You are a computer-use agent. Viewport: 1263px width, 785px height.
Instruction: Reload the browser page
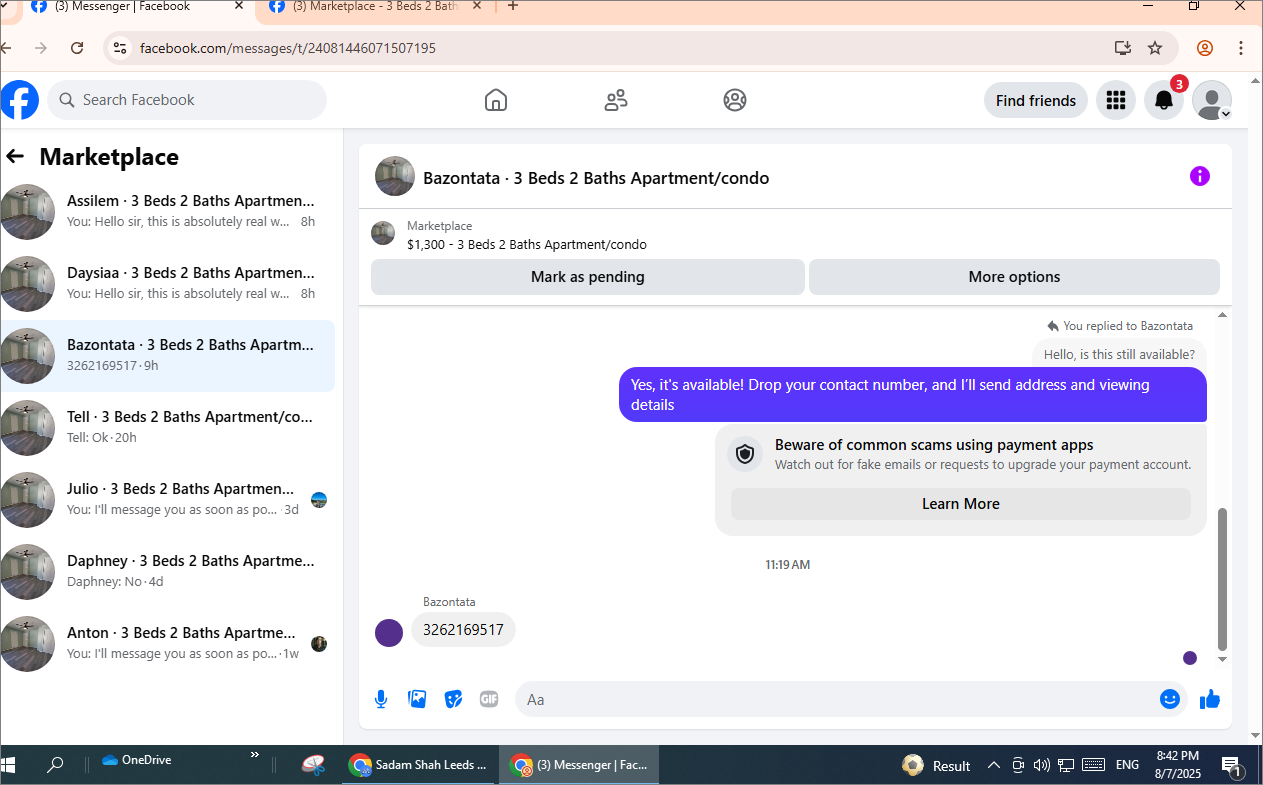click(77, 48)
